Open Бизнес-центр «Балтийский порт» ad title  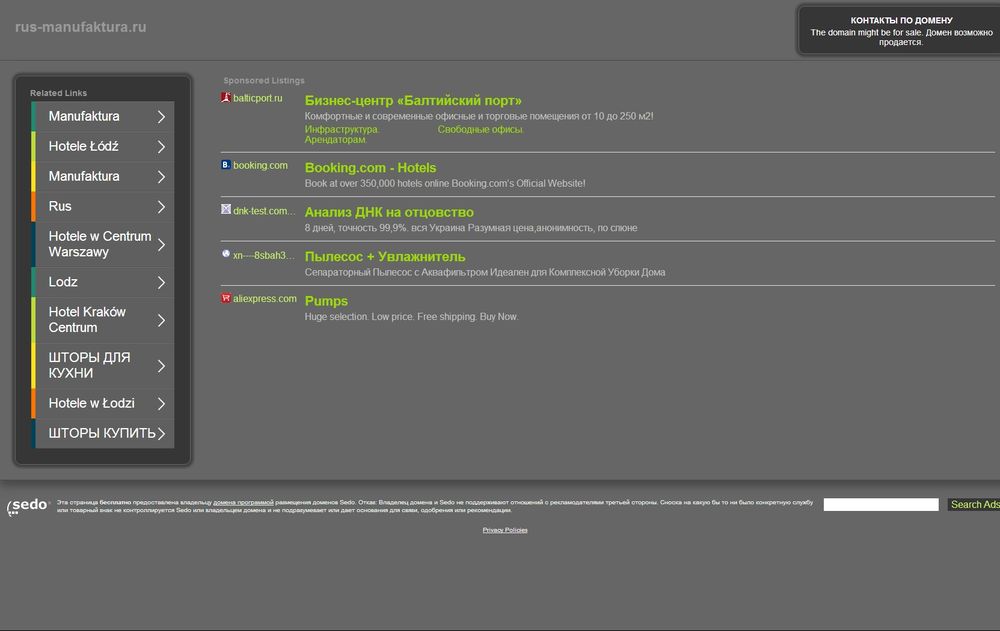[x=413, y=100]
